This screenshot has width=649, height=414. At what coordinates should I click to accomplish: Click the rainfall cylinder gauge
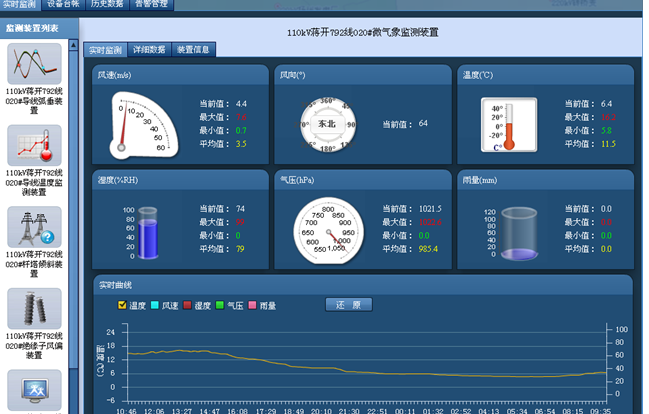(x=520, y=230)
